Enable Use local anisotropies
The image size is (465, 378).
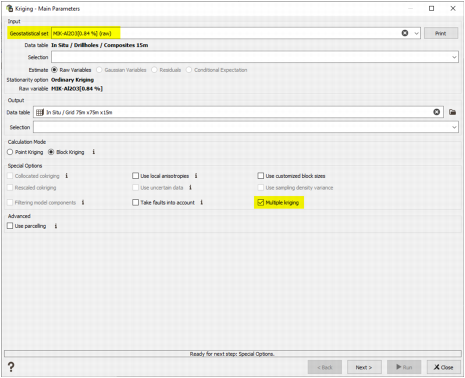pyautogui.click(x=135, y=176)
